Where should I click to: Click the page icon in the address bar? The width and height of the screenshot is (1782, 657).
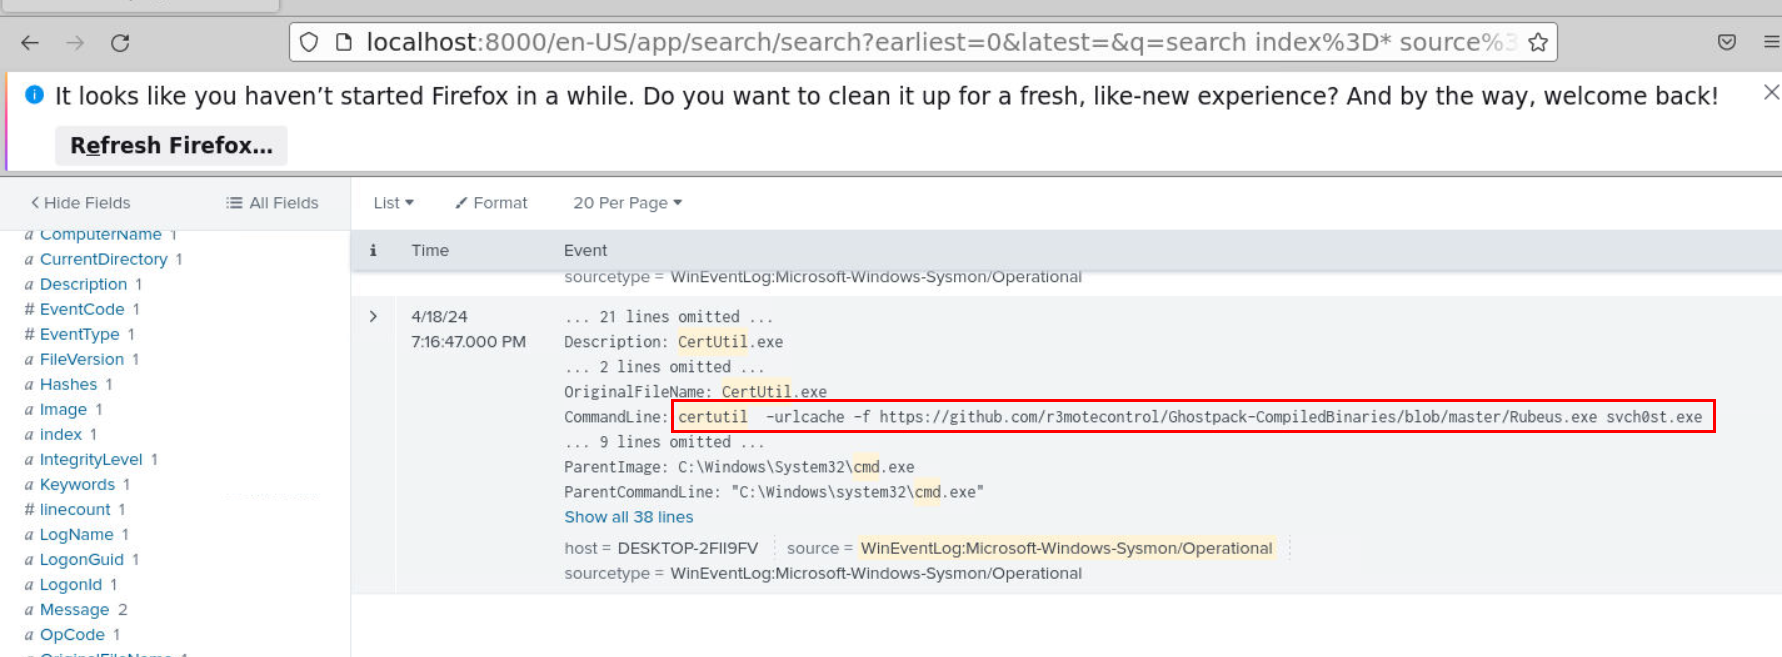pyautogui.click(x=343, y=42)
